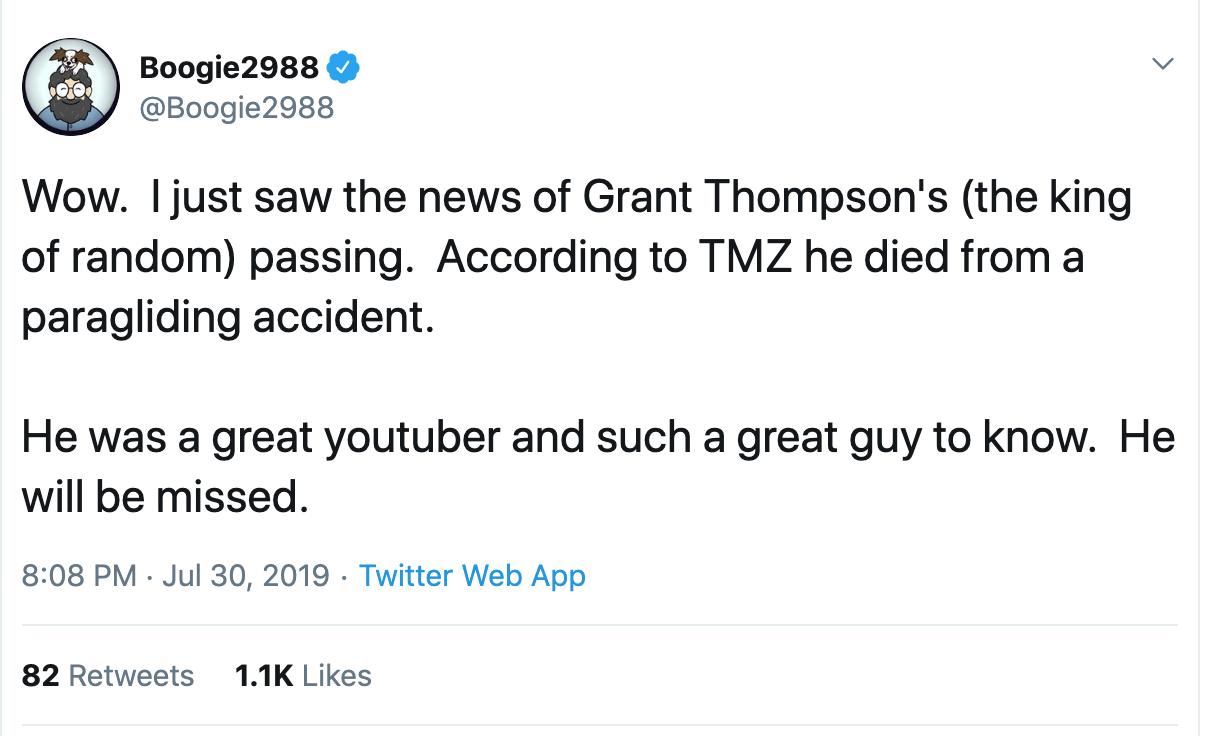The image size is (1210, 736).
Task: Expand more actions via the top-right chevron
Action: click(x=1163, y=62)
